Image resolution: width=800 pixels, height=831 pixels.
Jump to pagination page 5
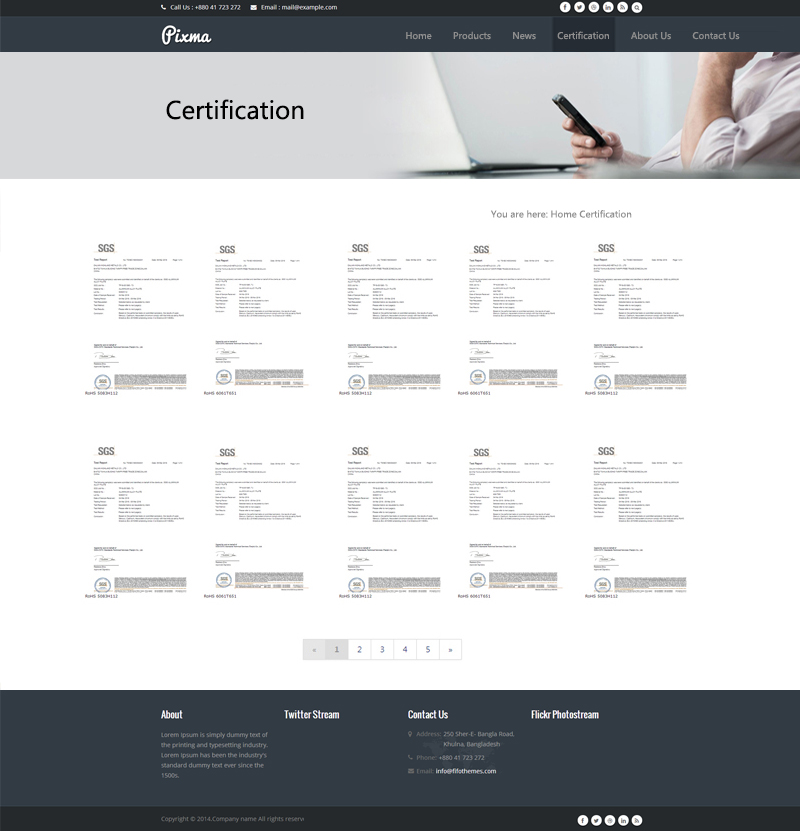[x=428, y=650]
